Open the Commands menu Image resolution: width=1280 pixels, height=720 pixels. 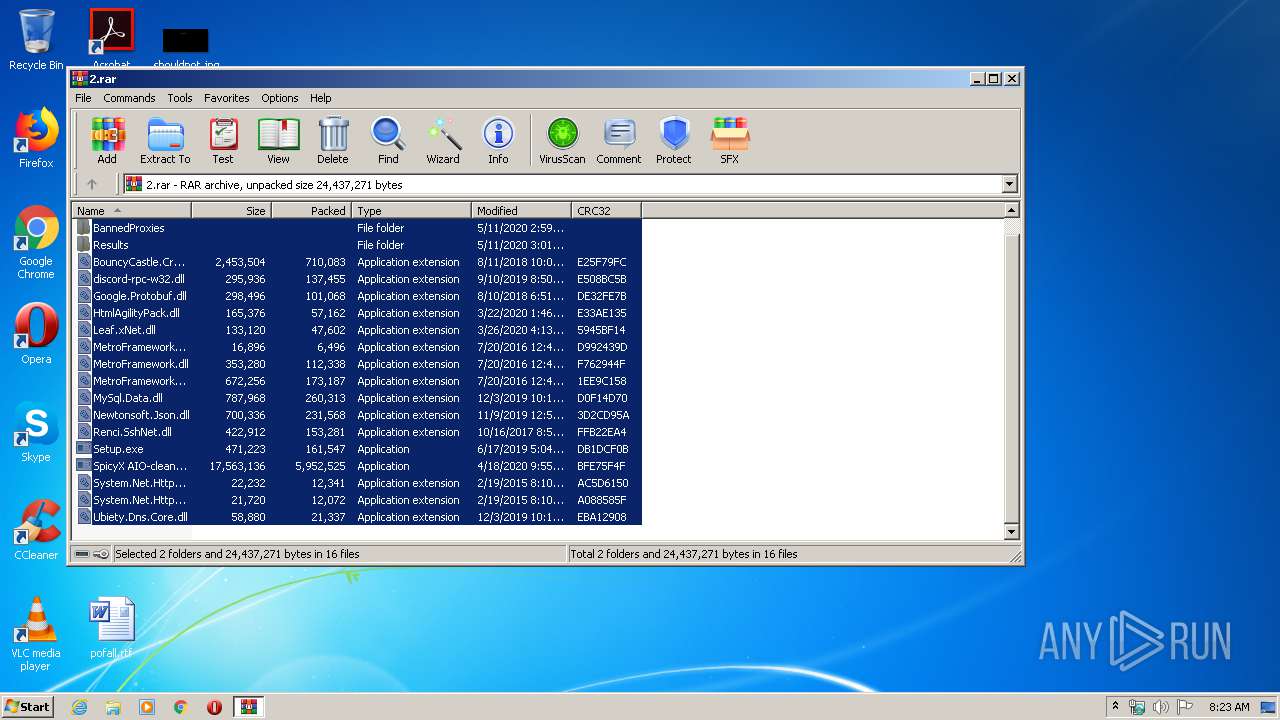pos(129,98)
